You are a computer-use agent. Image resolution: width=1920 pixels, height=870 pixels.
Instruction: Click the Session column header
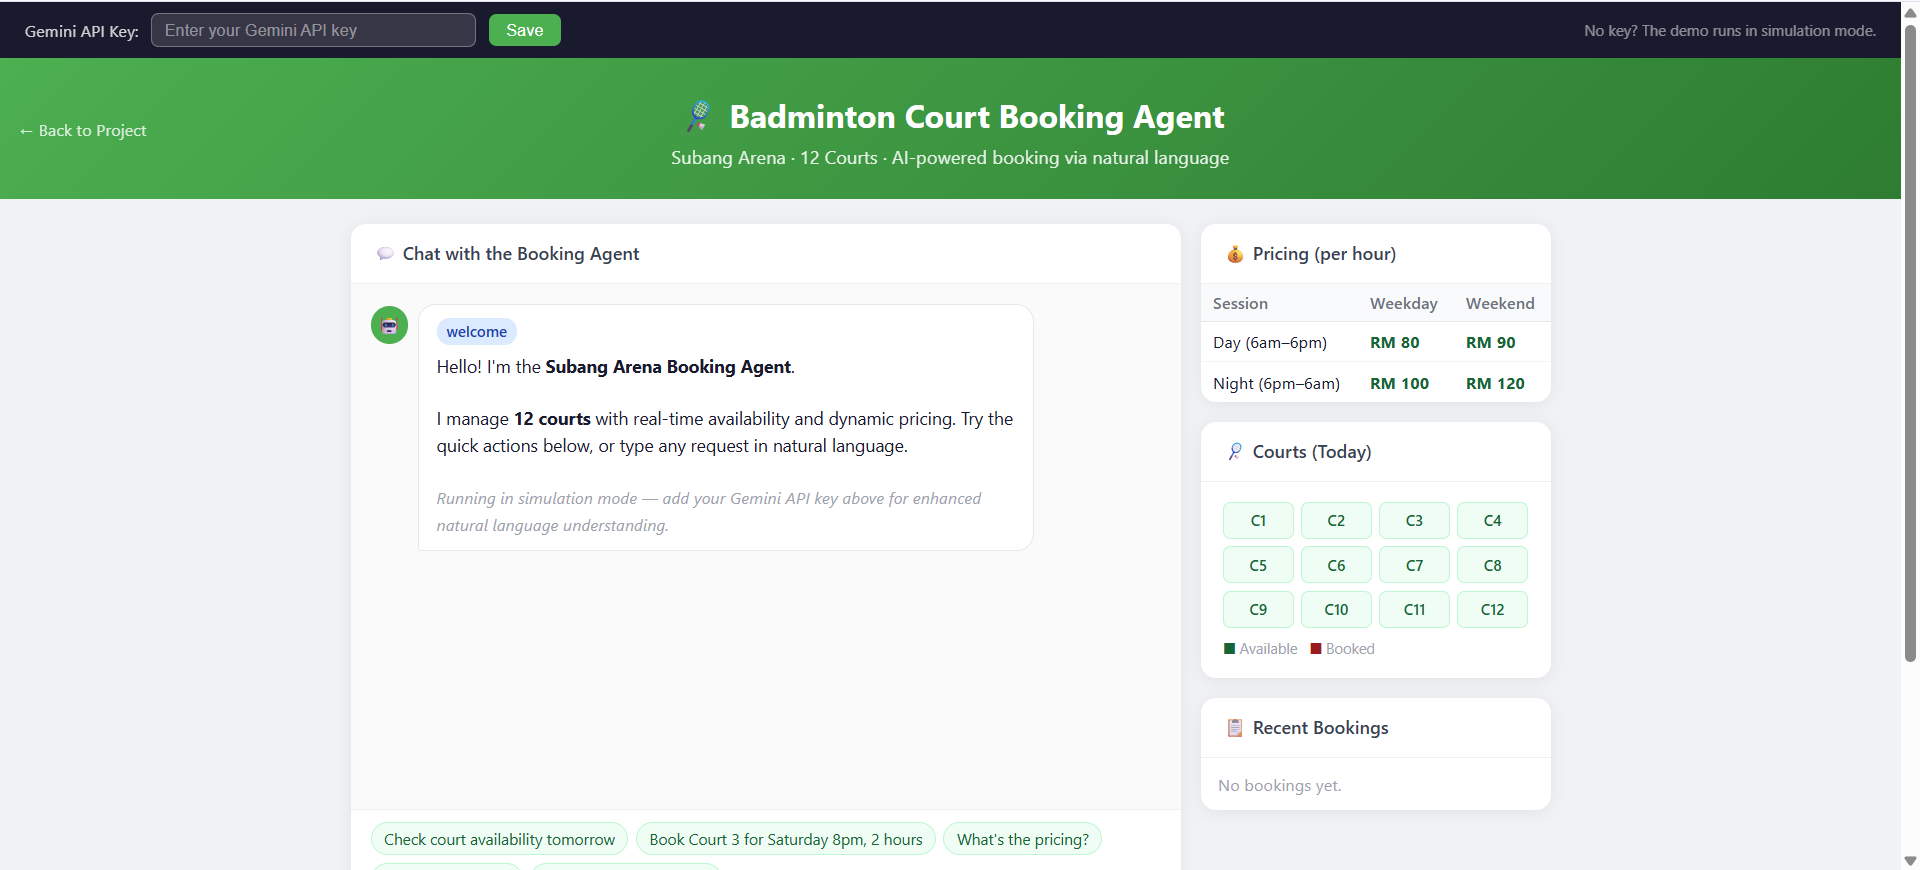point(1240,303)
